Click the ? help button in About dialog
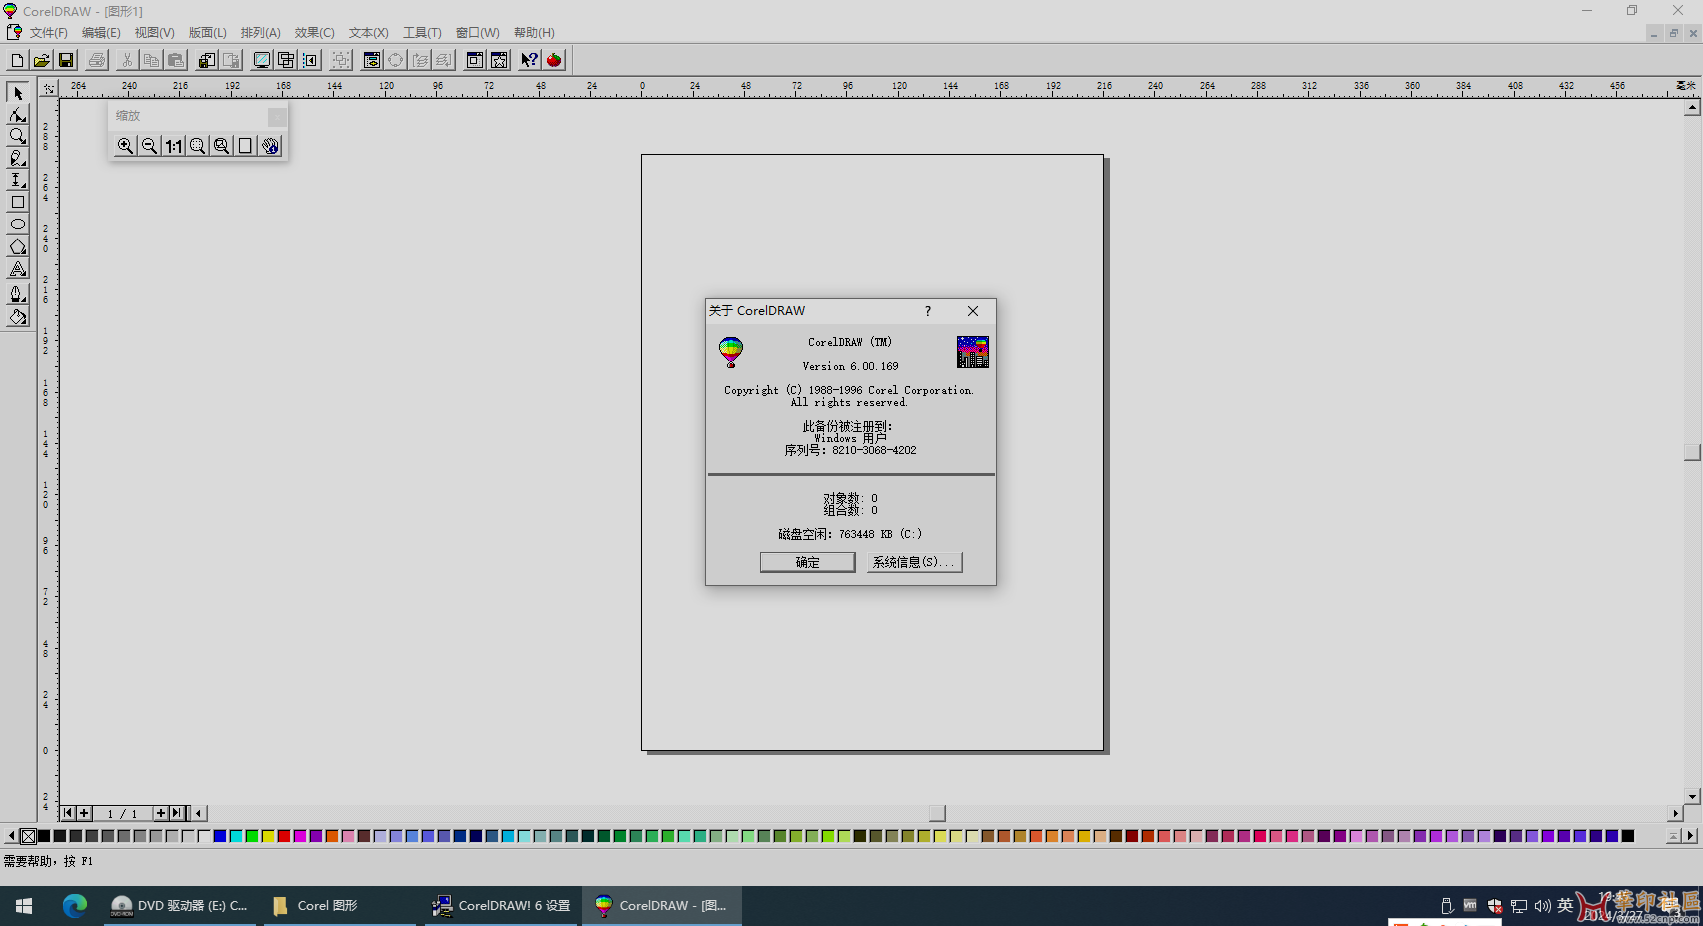Image resolution: width=1703 pixels, height=926 pixels. (x=928, y=311)
